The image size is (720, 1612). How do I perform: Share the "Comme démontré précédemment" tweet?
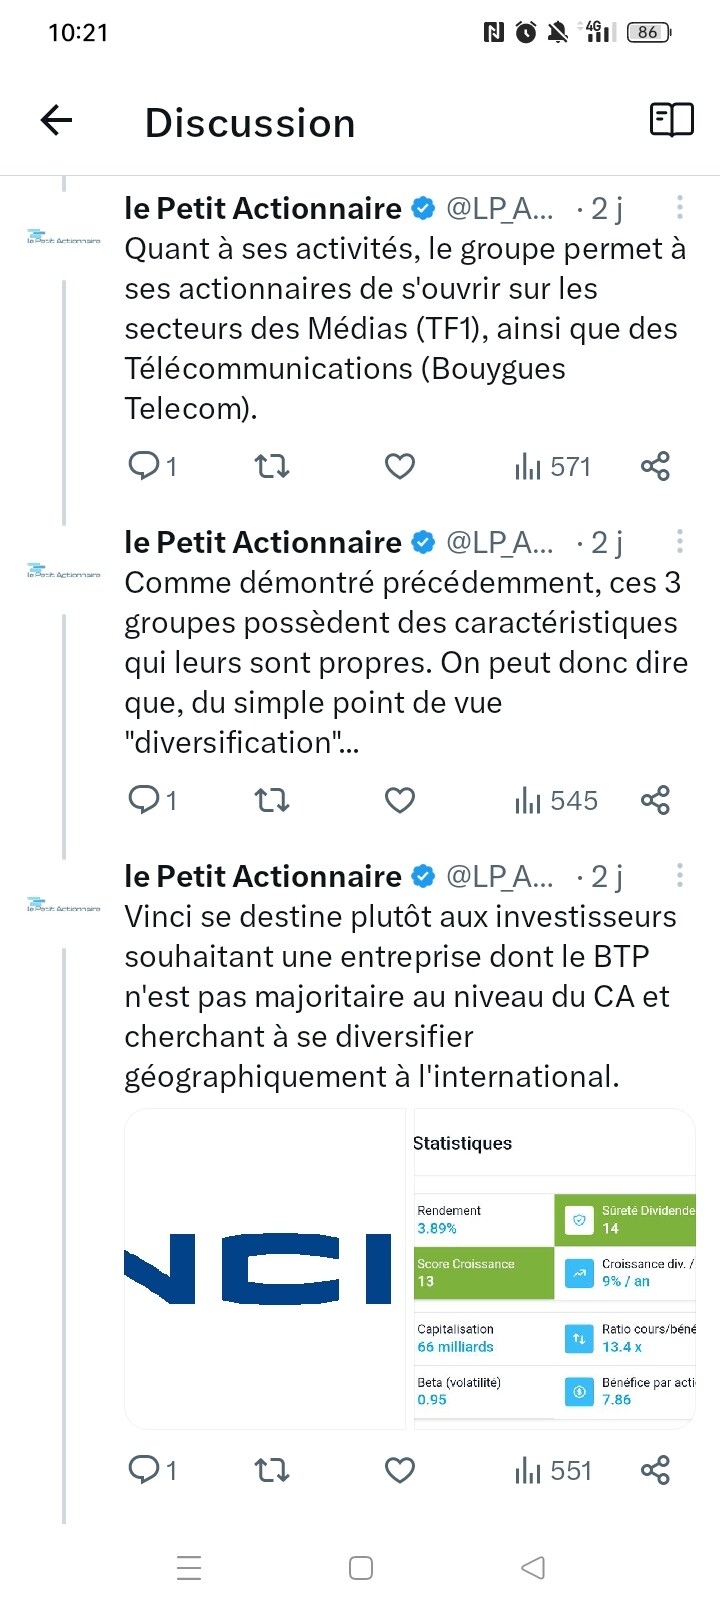655,800
